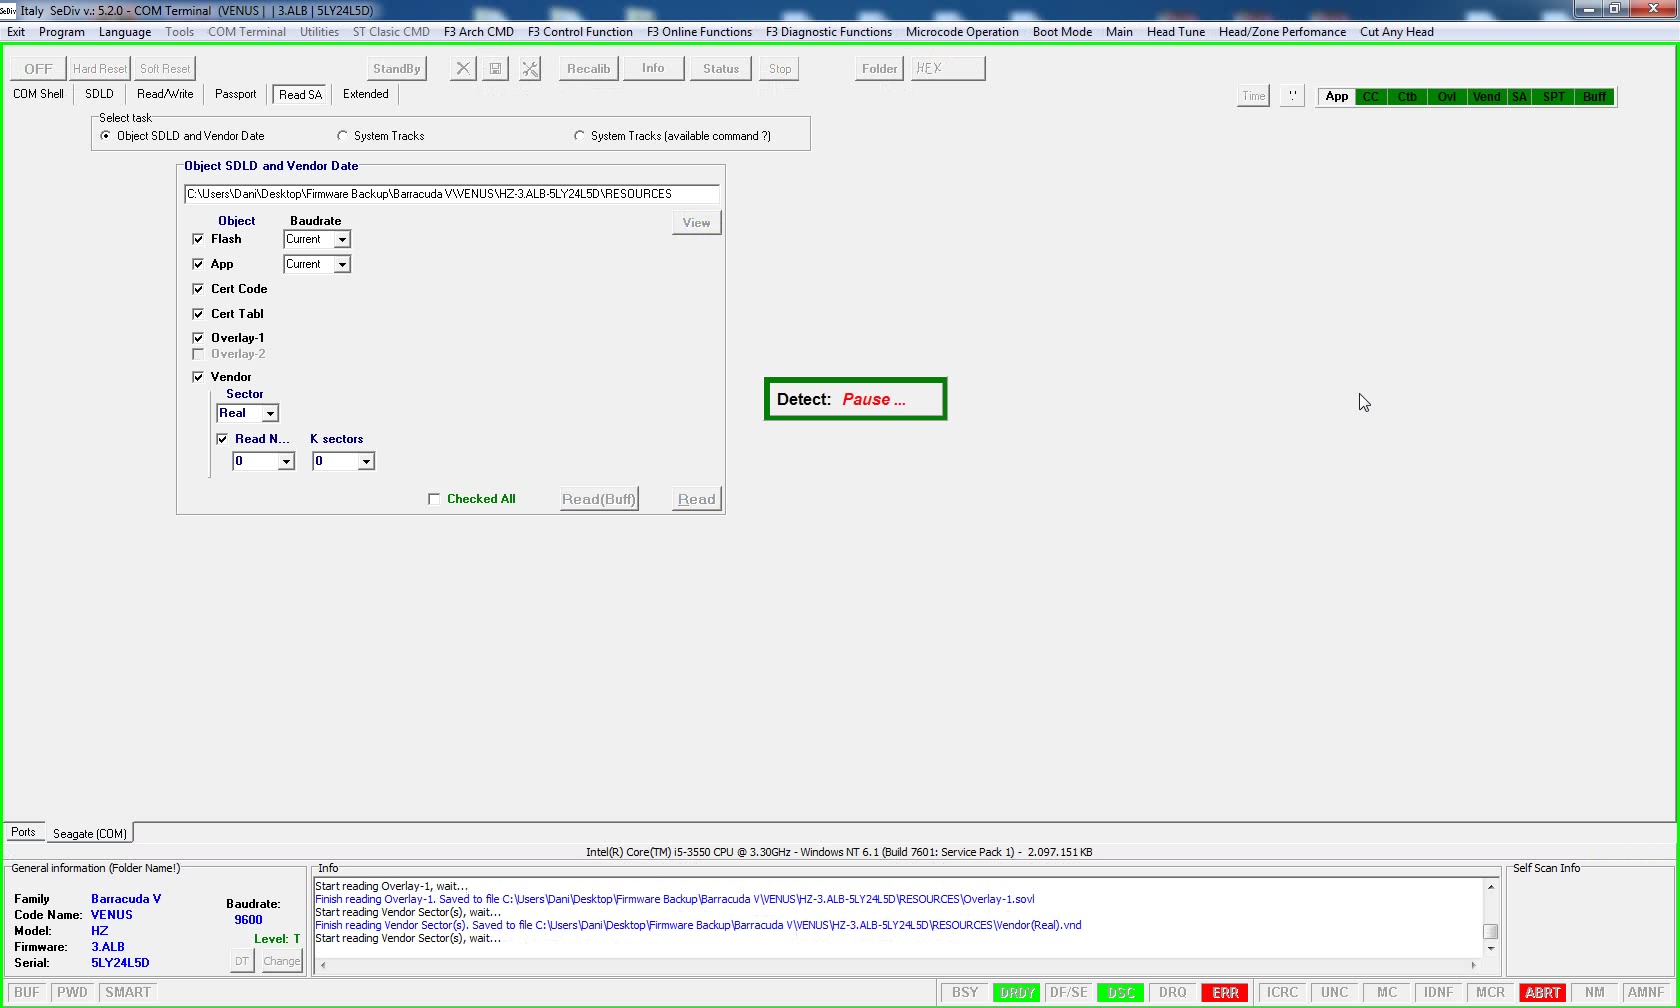This screenshot has height=1008, width=1680.
Task: Open the F3 Diagnostic Functions menu
Action: 828,32
